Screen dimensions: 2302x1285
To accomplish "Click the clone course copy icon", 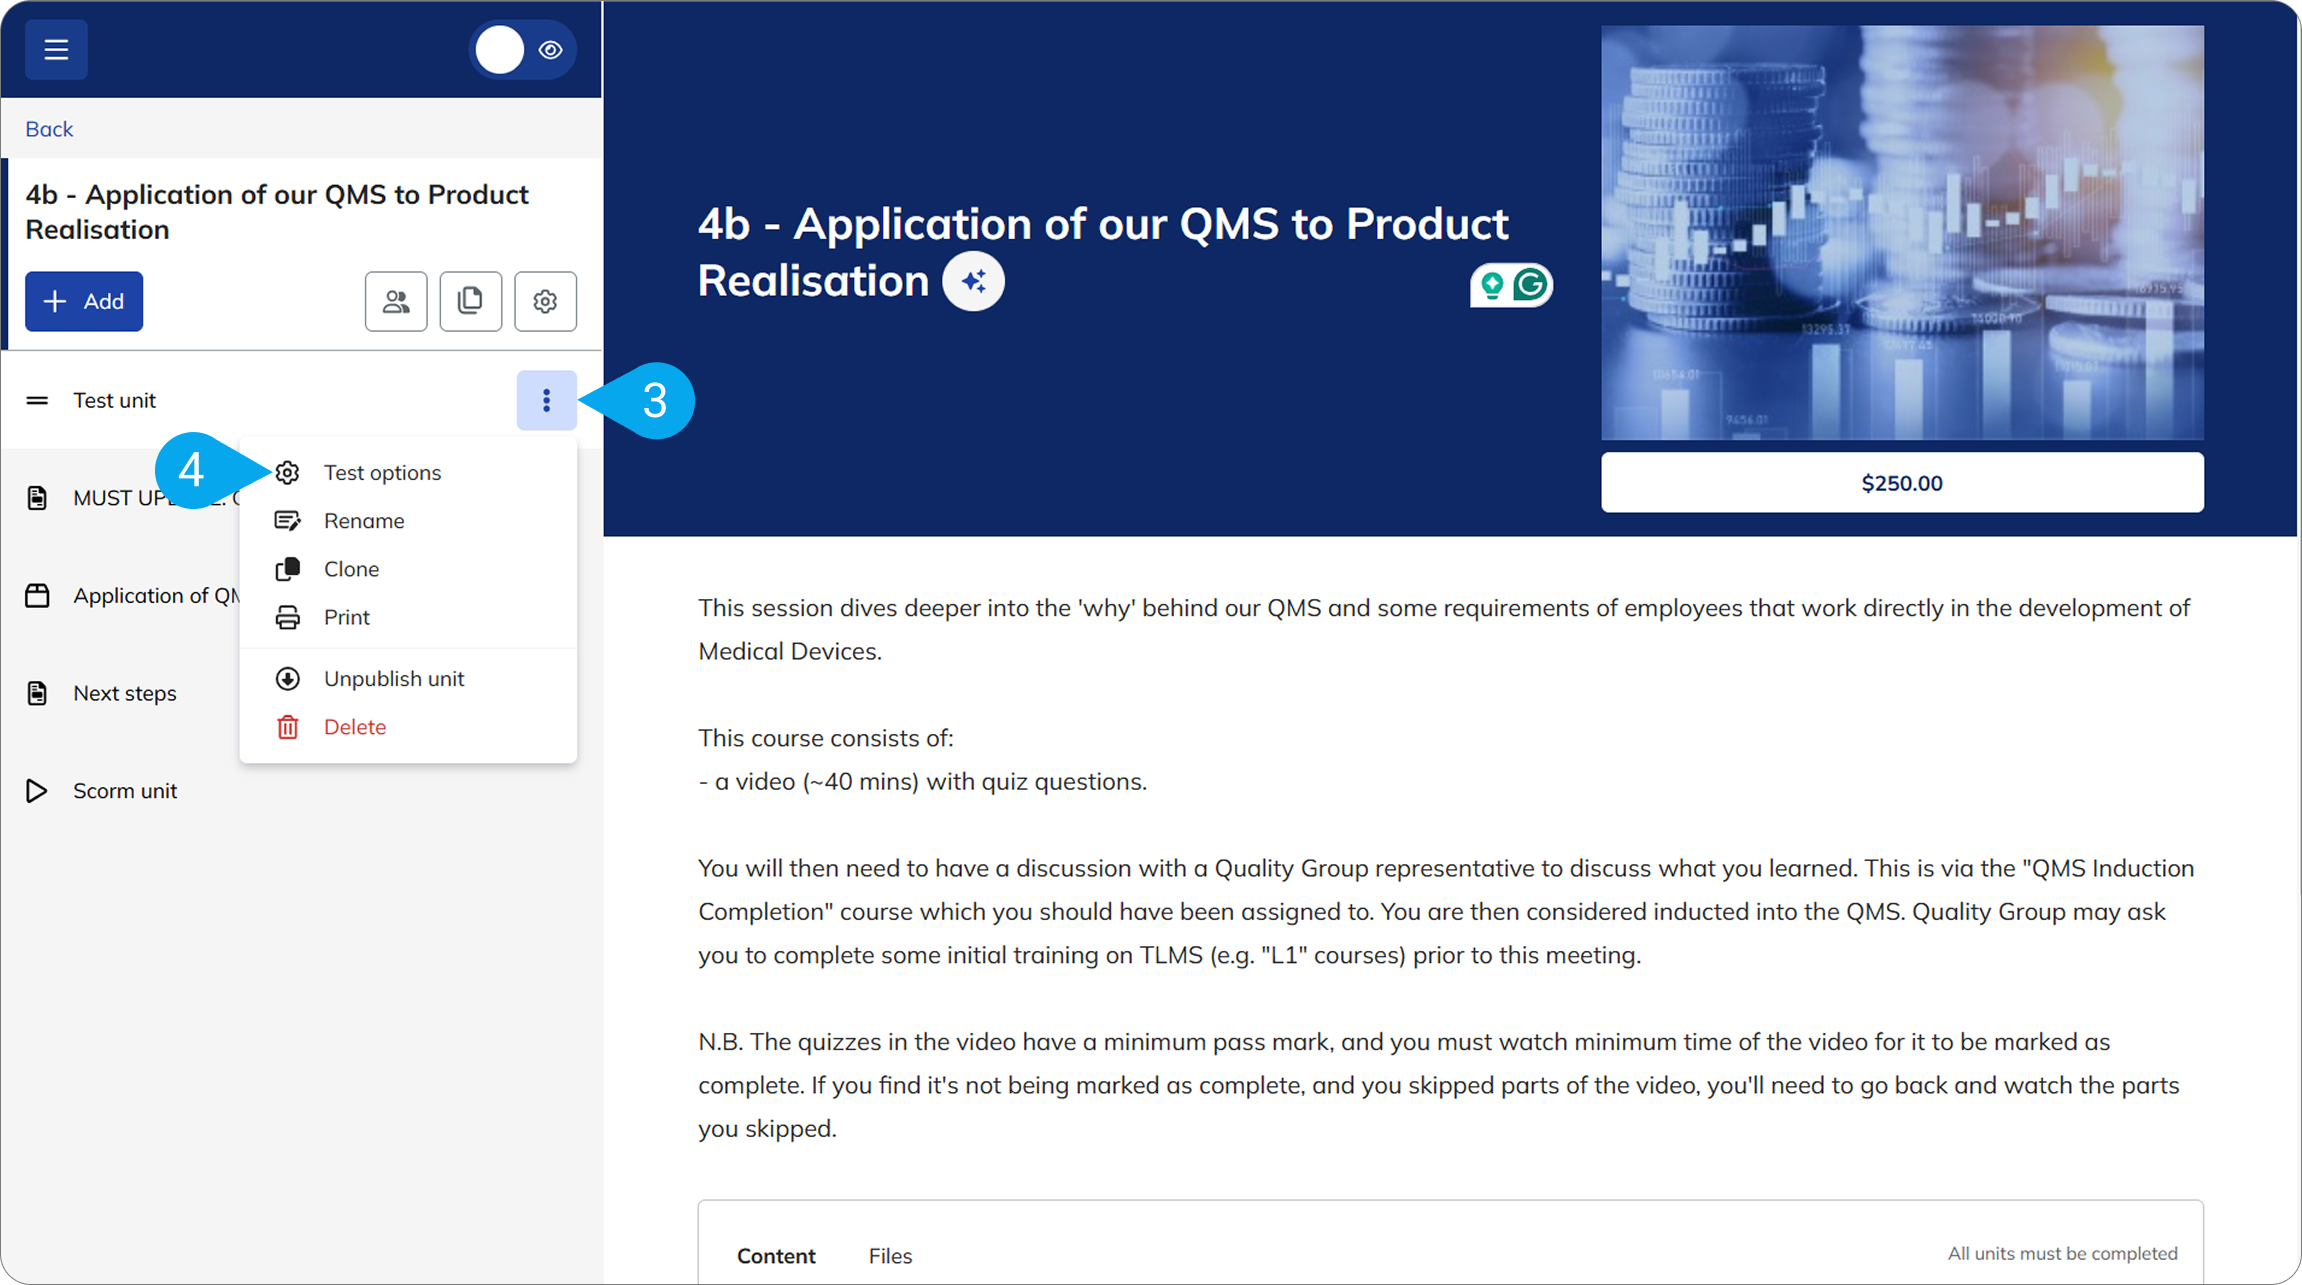I will tap(471, 301).
